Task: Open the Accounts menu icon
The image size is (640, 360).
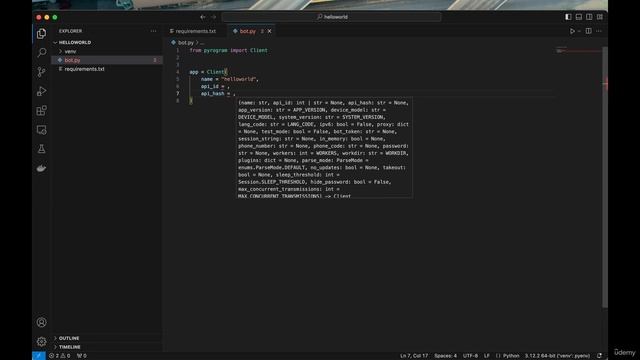Action: point(41,322)
